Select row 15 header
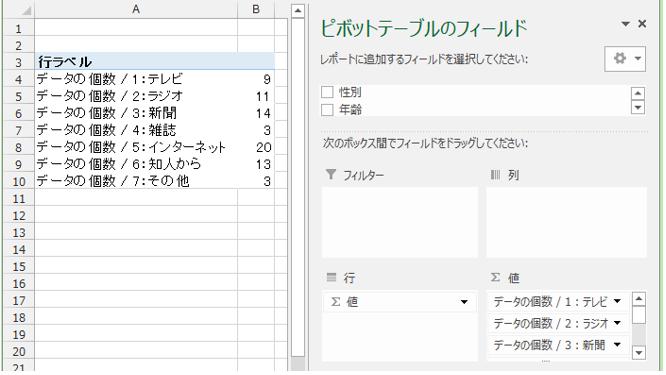 19,266
